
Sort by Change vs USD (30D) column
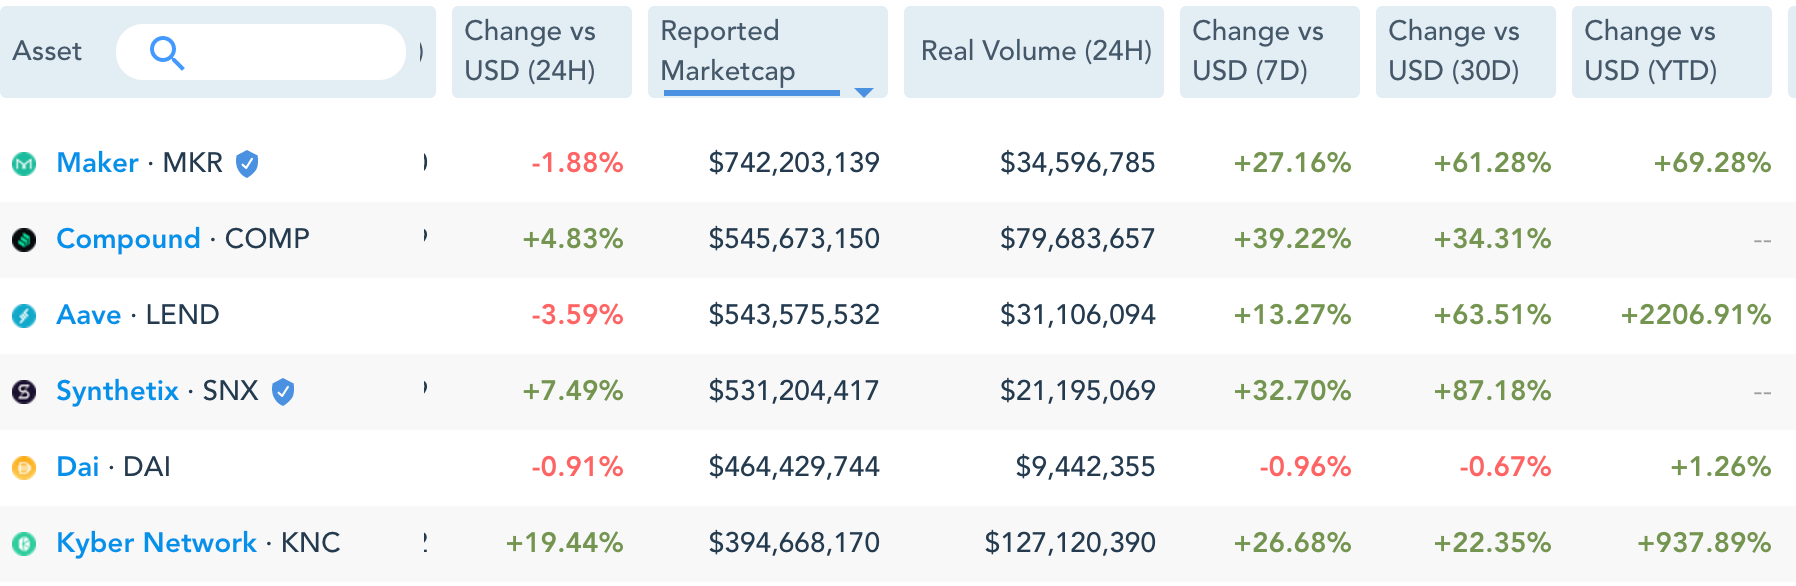pos(1465,51)
